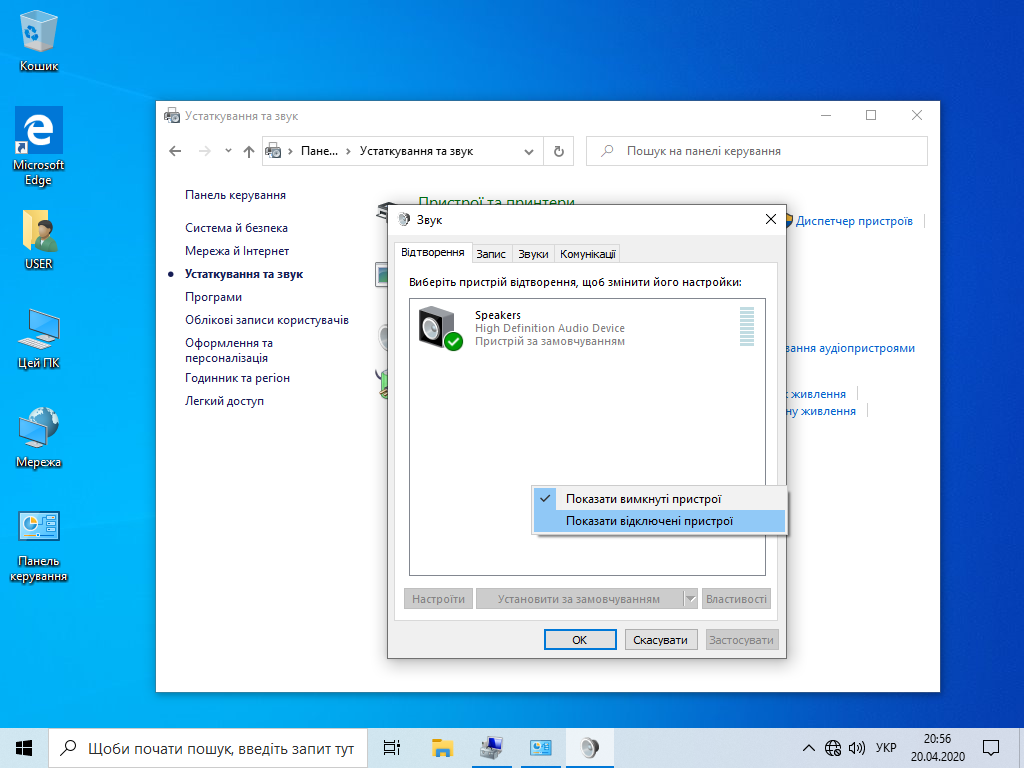Switch to the Звуки tab
Screen dimensions: 1024x768
pos(534,254)
